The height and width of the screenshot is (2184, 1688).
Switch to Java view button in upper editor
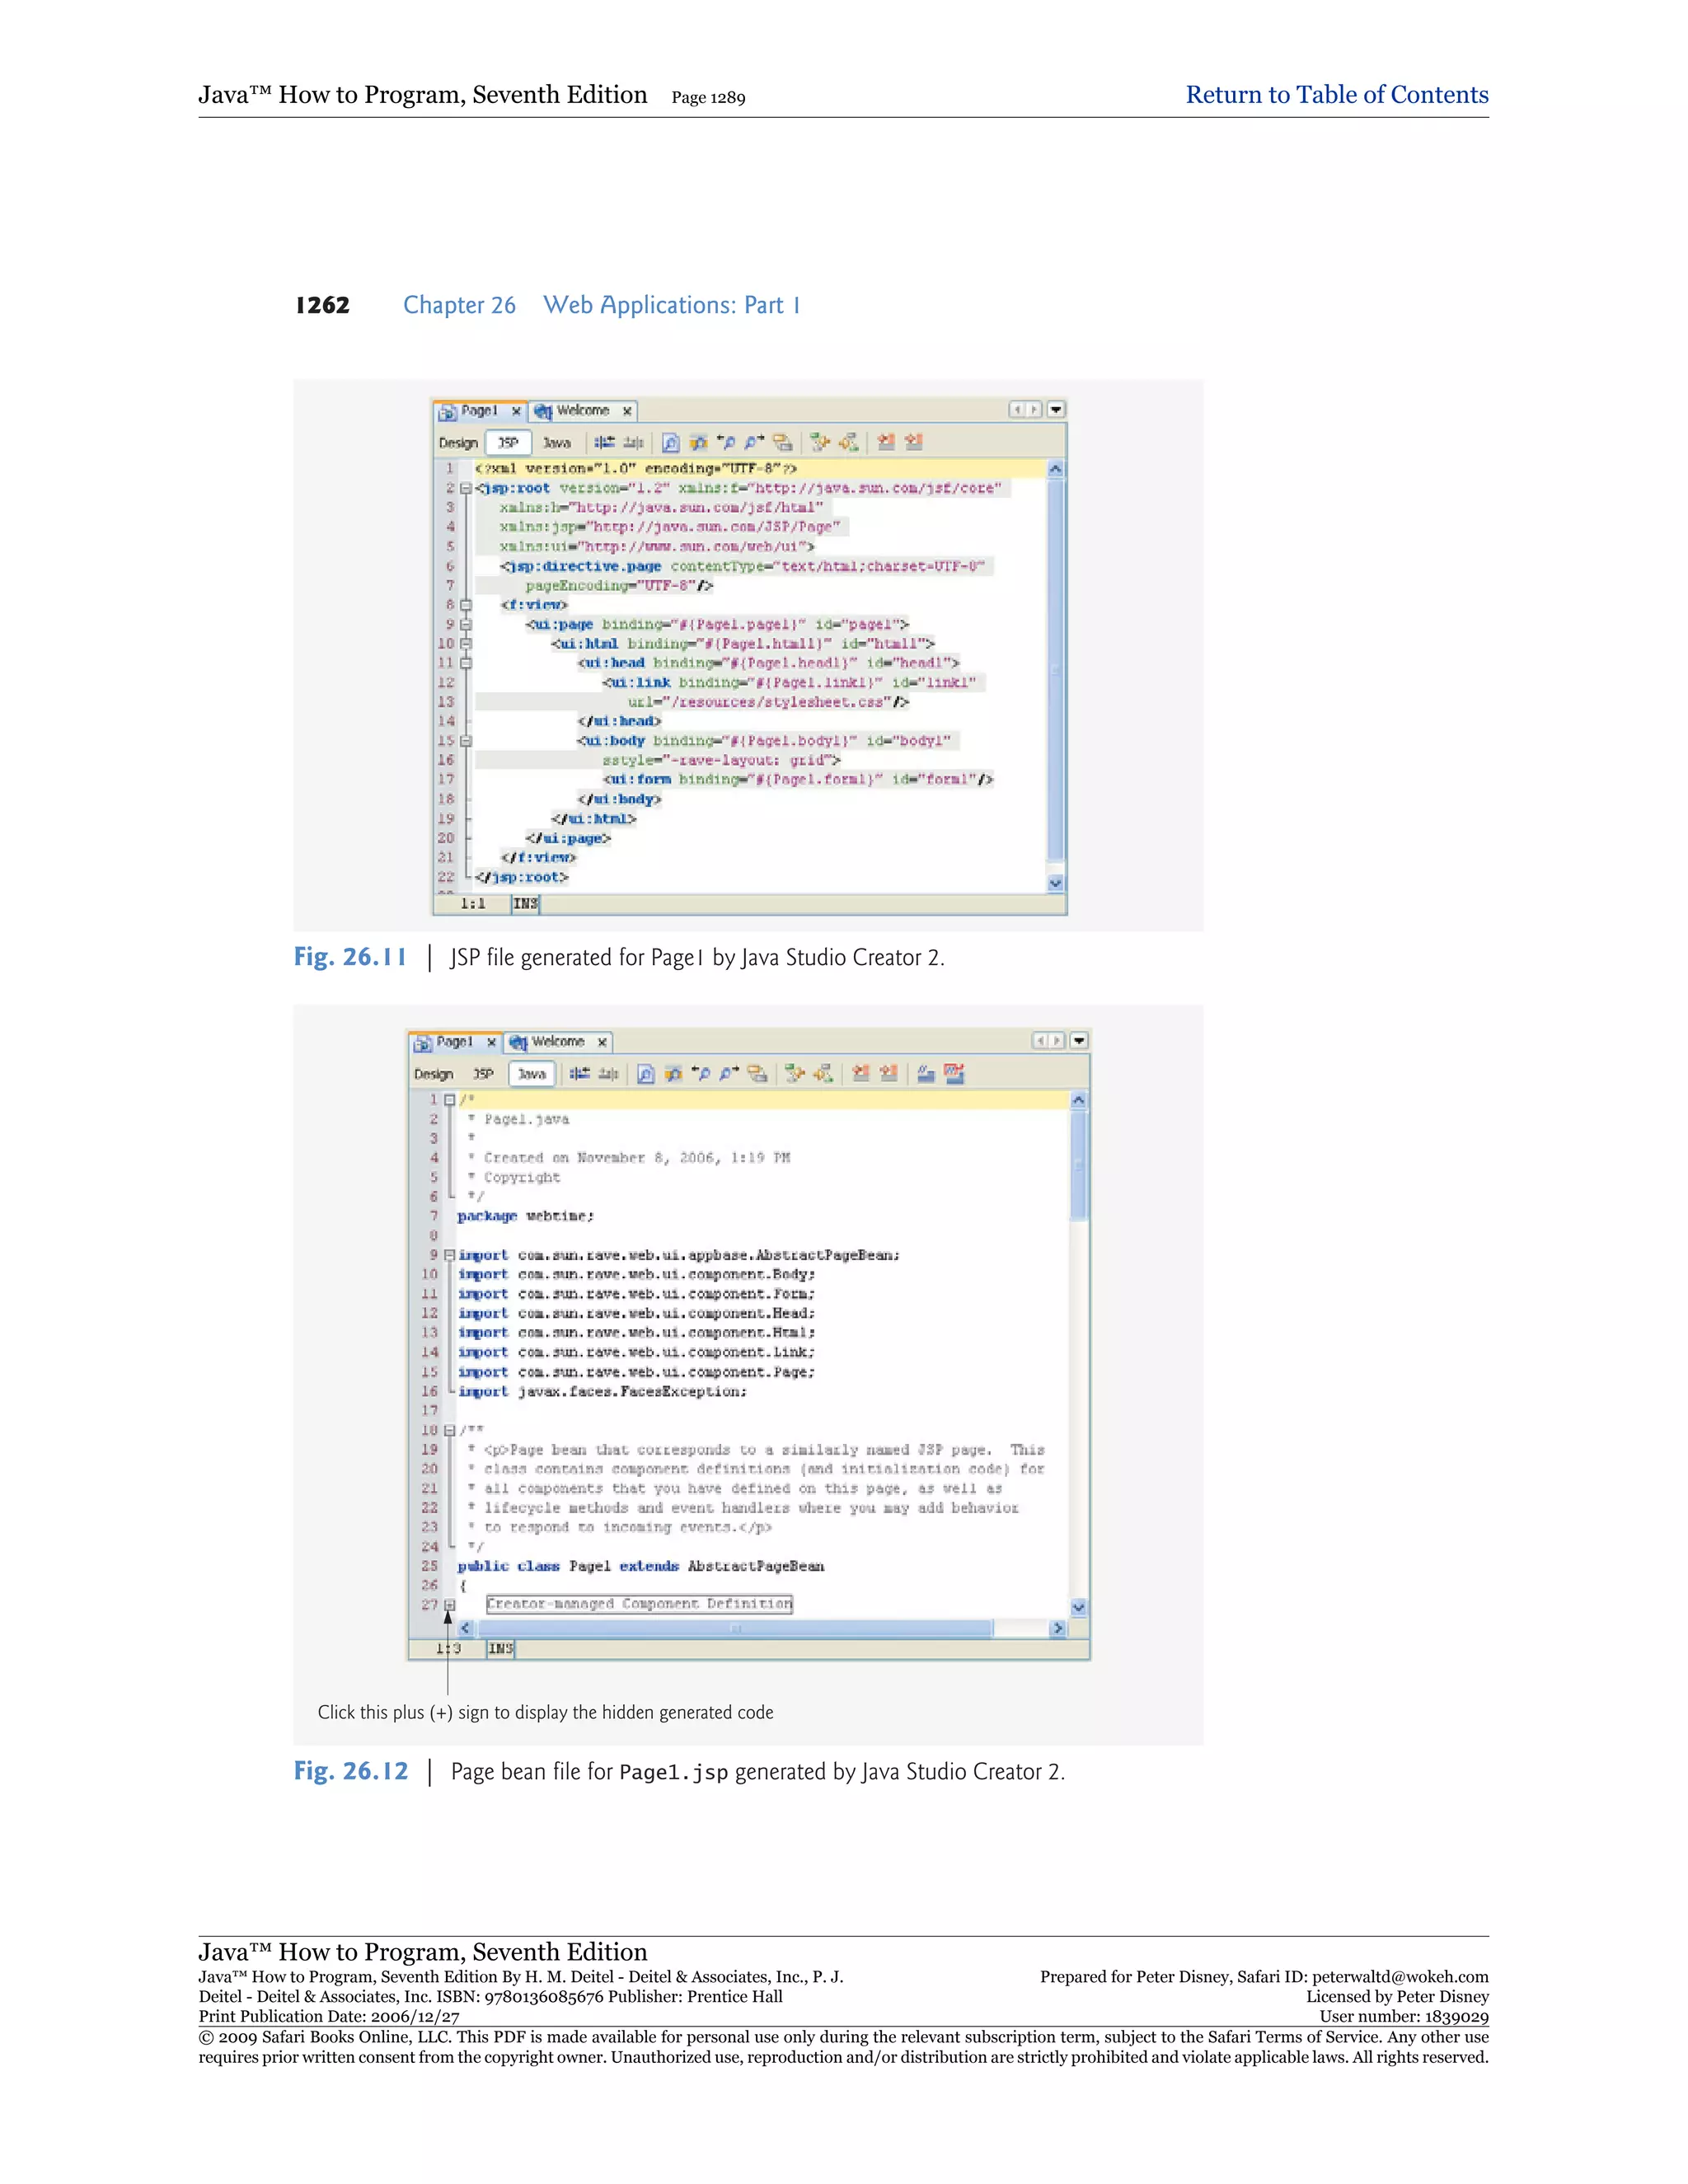click(x=556, y=442)
